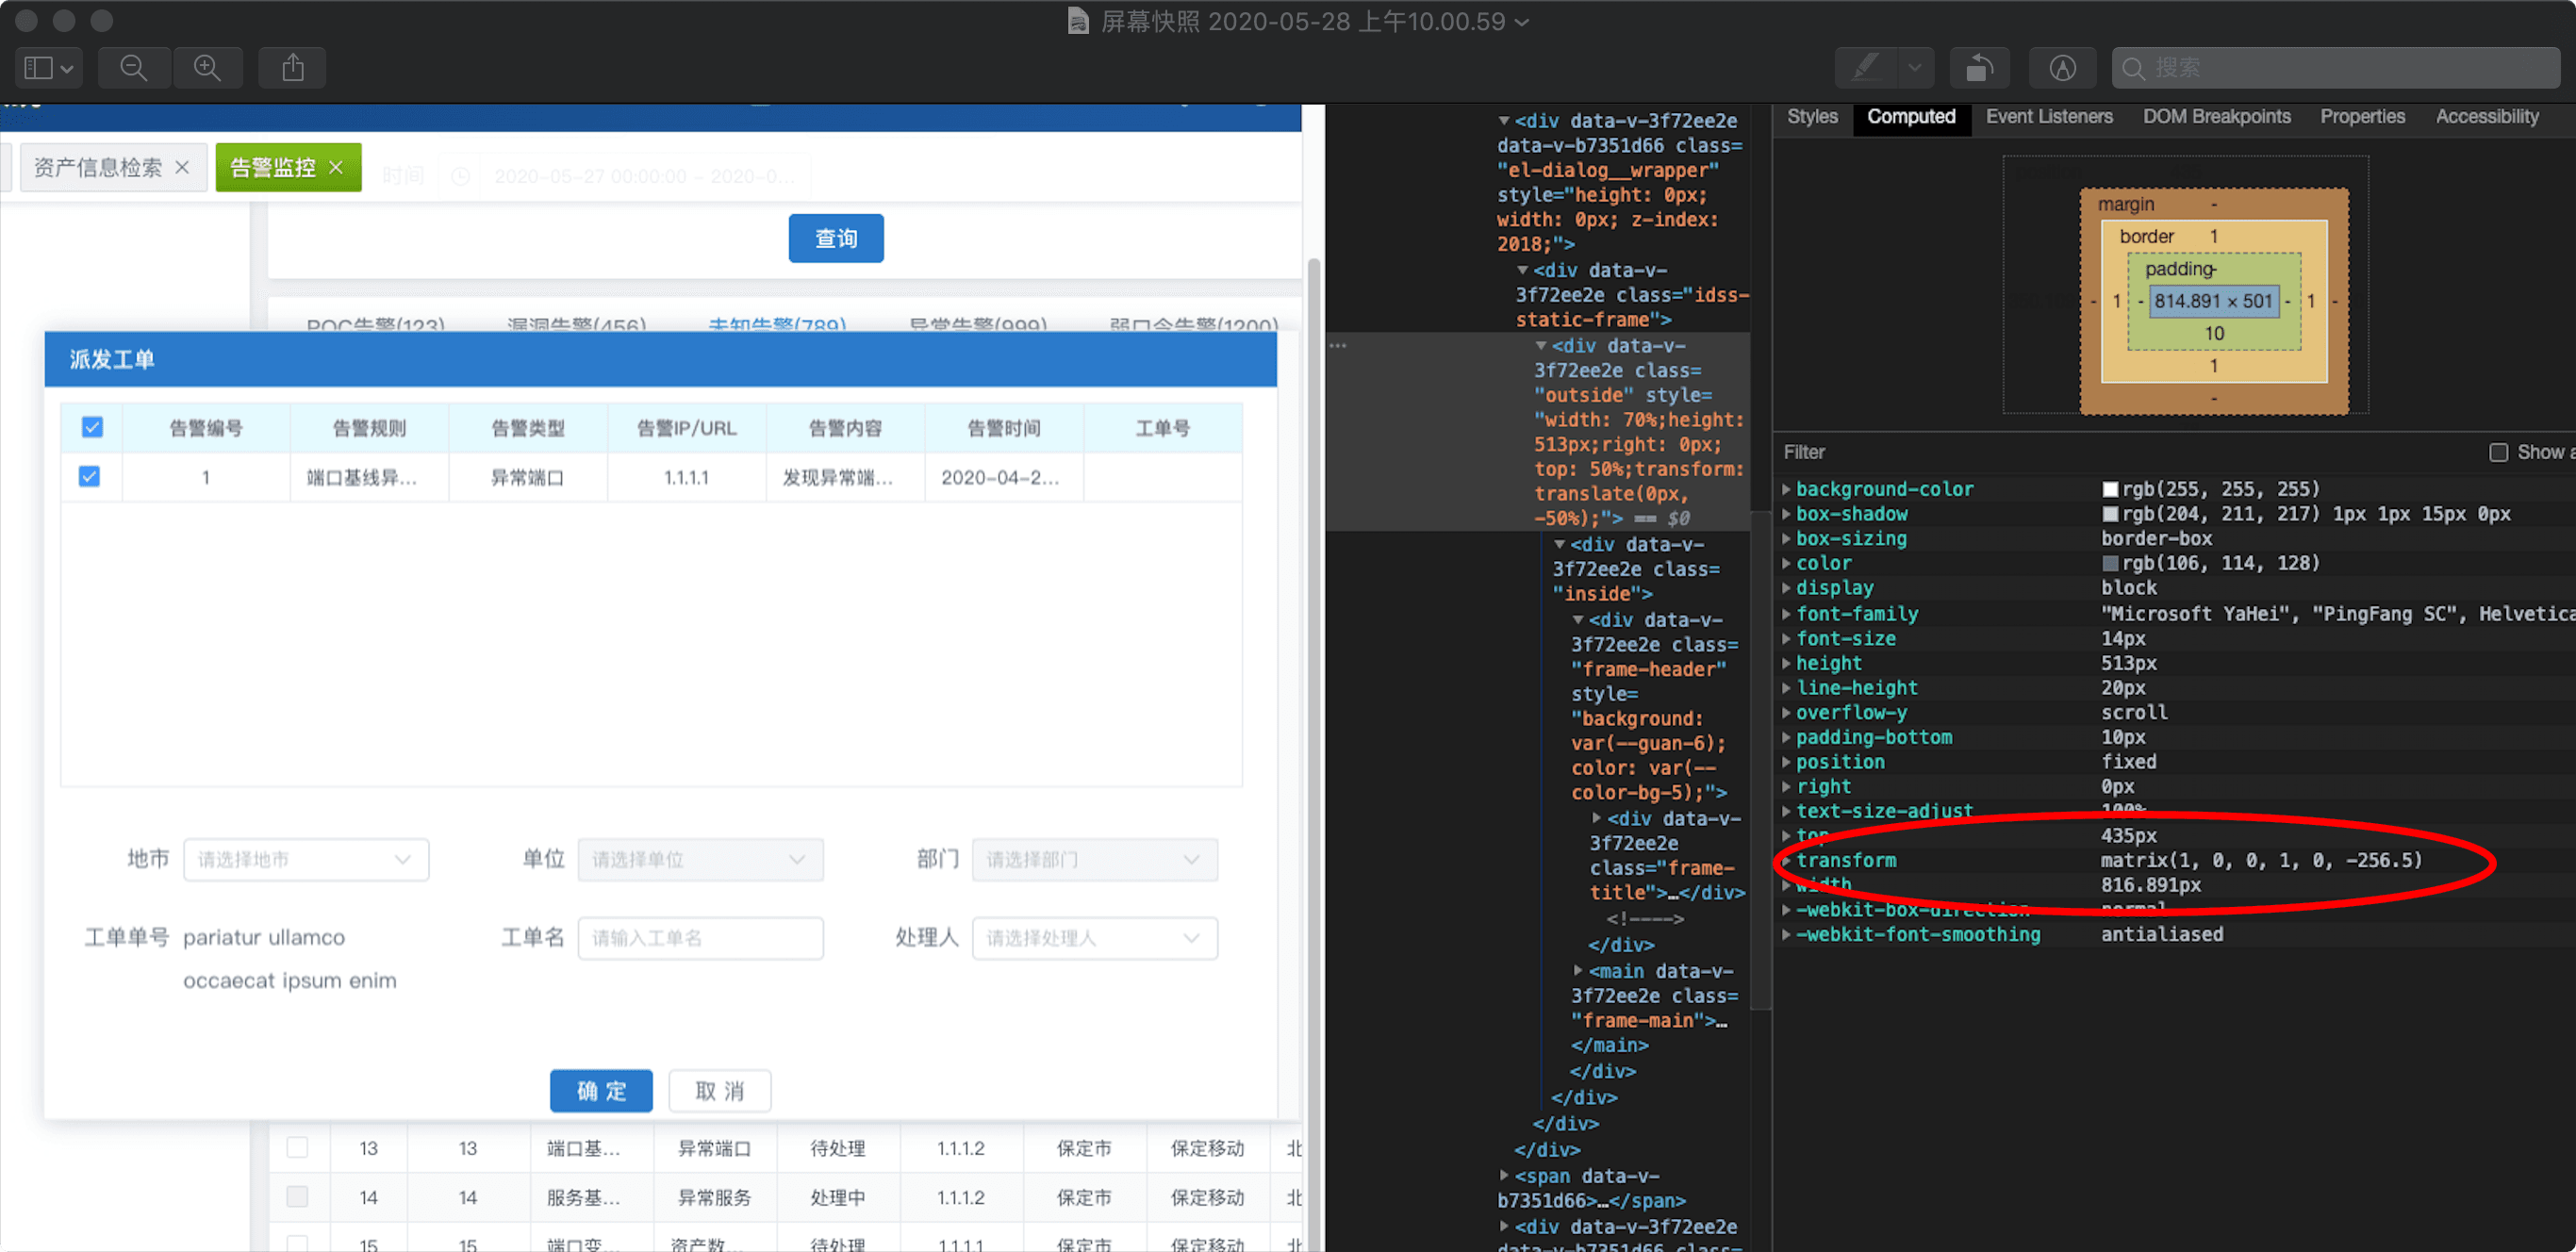Open the window title dropdown chevron

pos(1522,22)
